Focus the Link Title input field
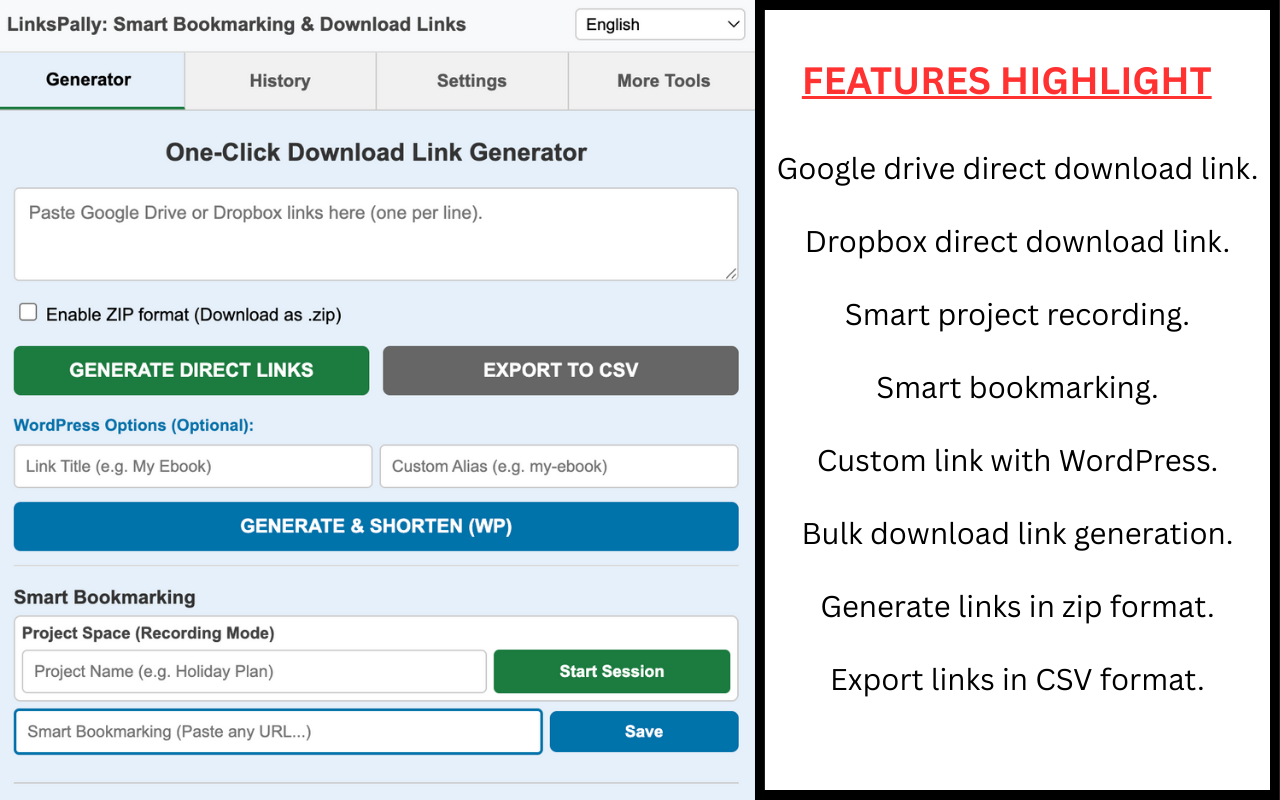The image size is (1280, 800). tap(193, 466)
